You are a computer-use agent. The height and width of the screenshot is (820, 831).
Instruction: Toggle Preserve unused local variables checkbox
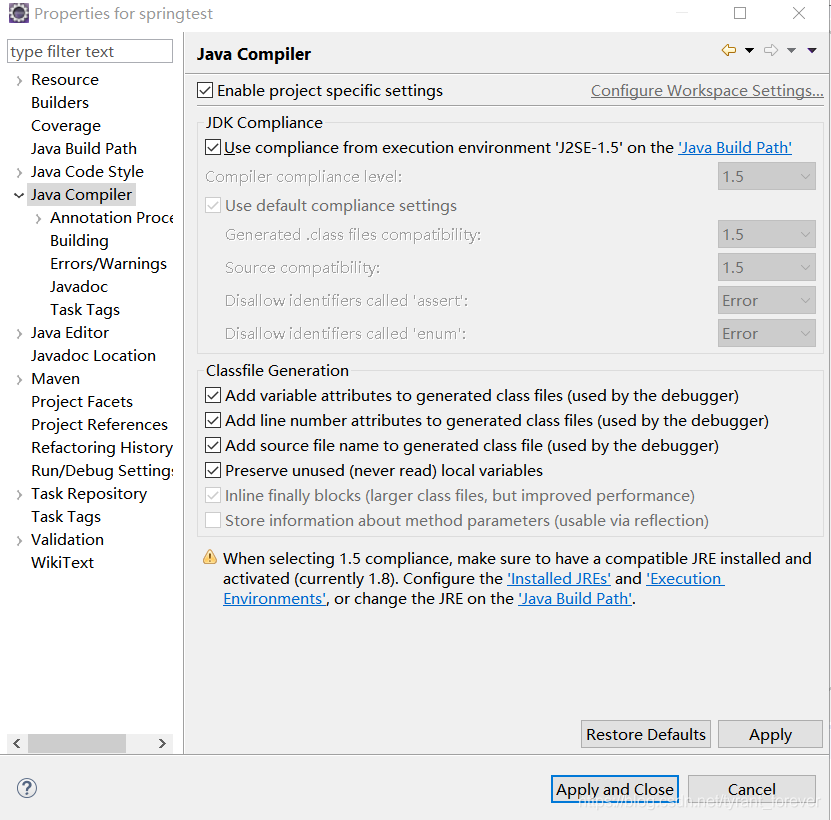pyautogui.click(x=213, y=470)
